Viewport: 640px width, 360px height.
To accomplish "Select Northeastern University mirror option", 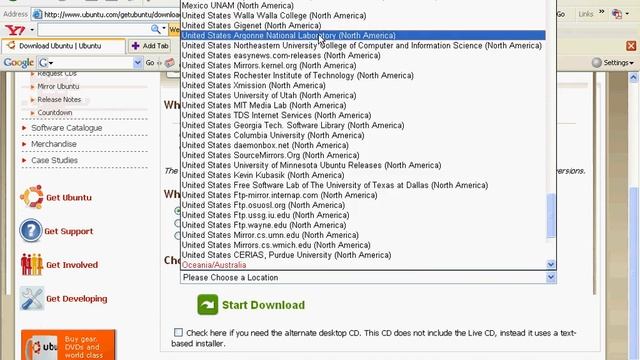I will coord(362,45).
